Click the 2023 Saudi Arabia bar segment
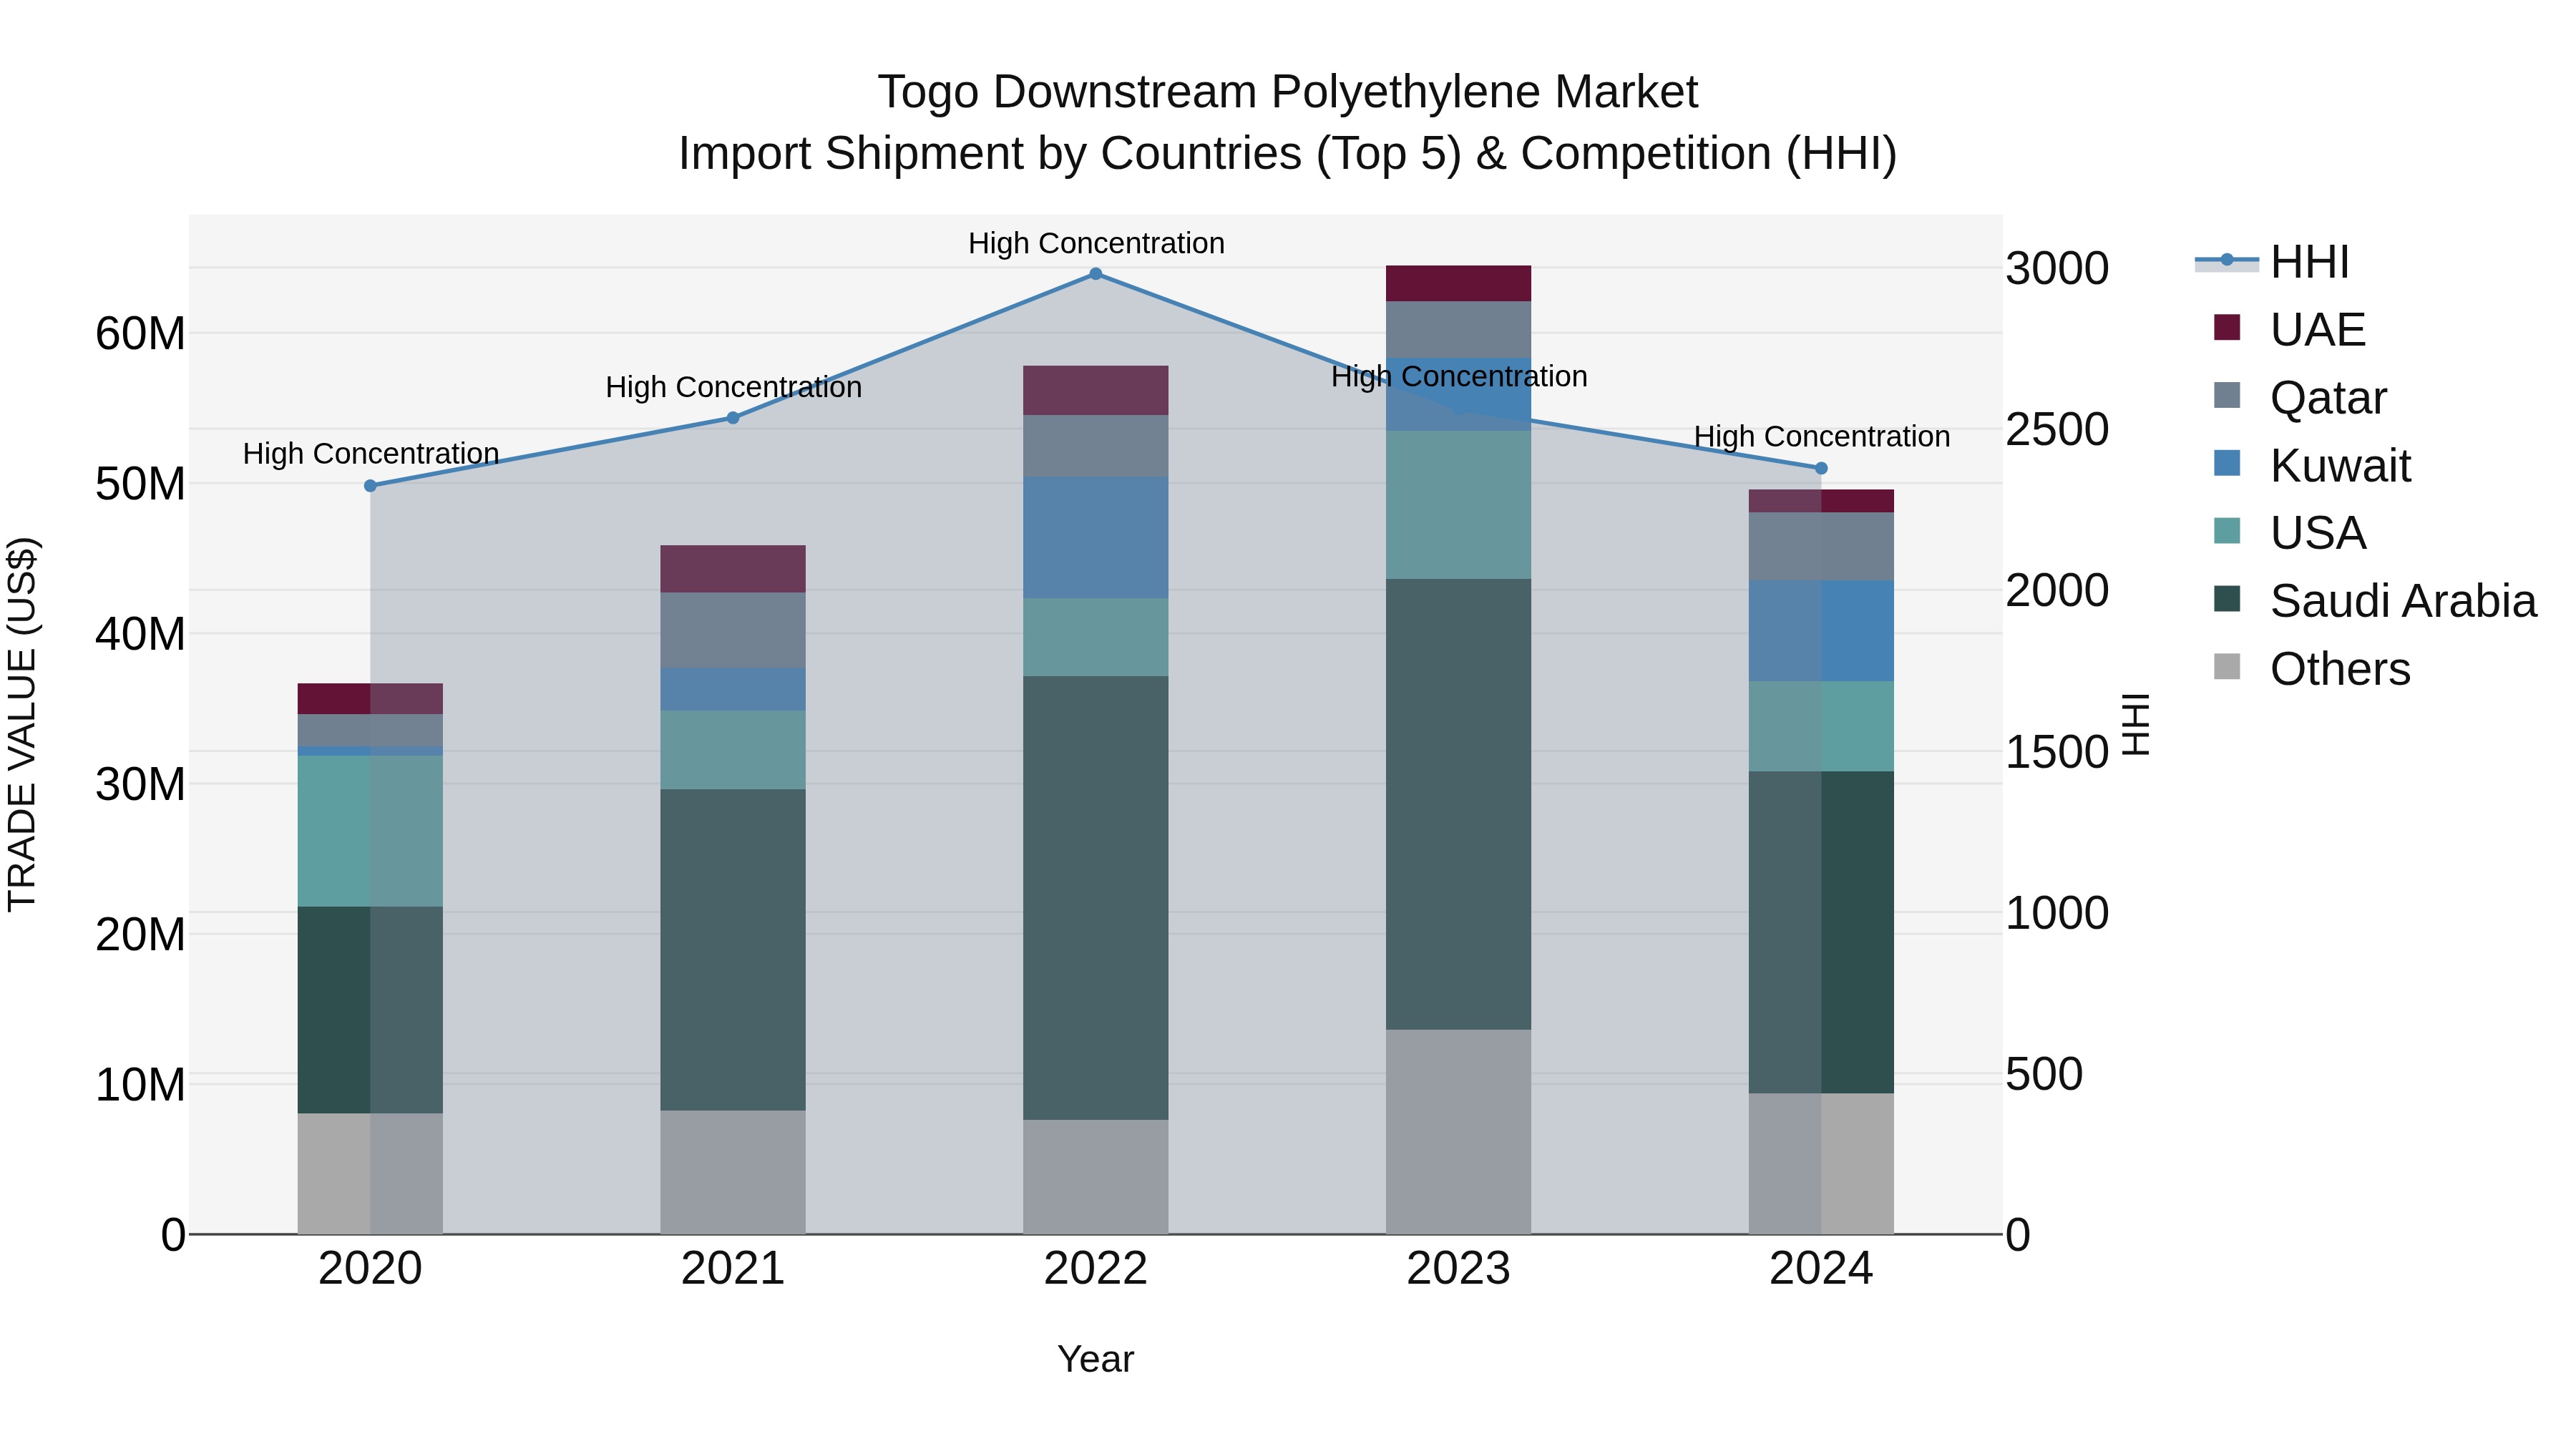Screen dimensions: 2576x1449 click(x=1458, y=804)
